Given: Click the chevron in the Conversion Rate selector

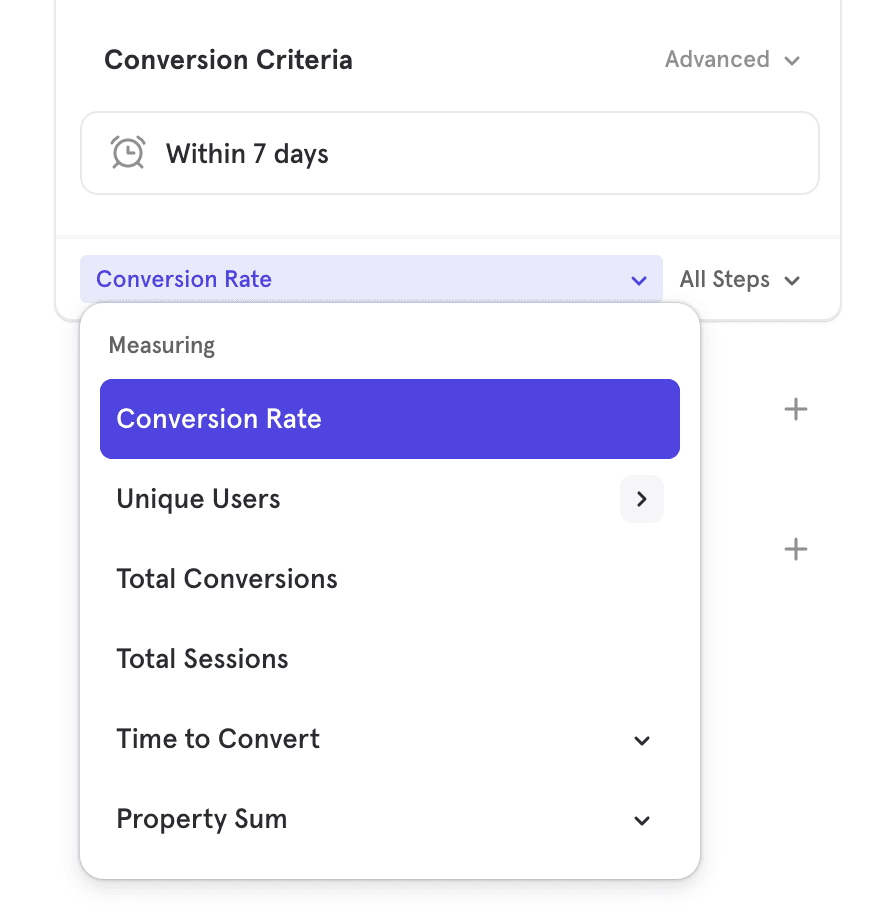Looking at the screenshot, I should pyautogui.click(x=639, y=280).
